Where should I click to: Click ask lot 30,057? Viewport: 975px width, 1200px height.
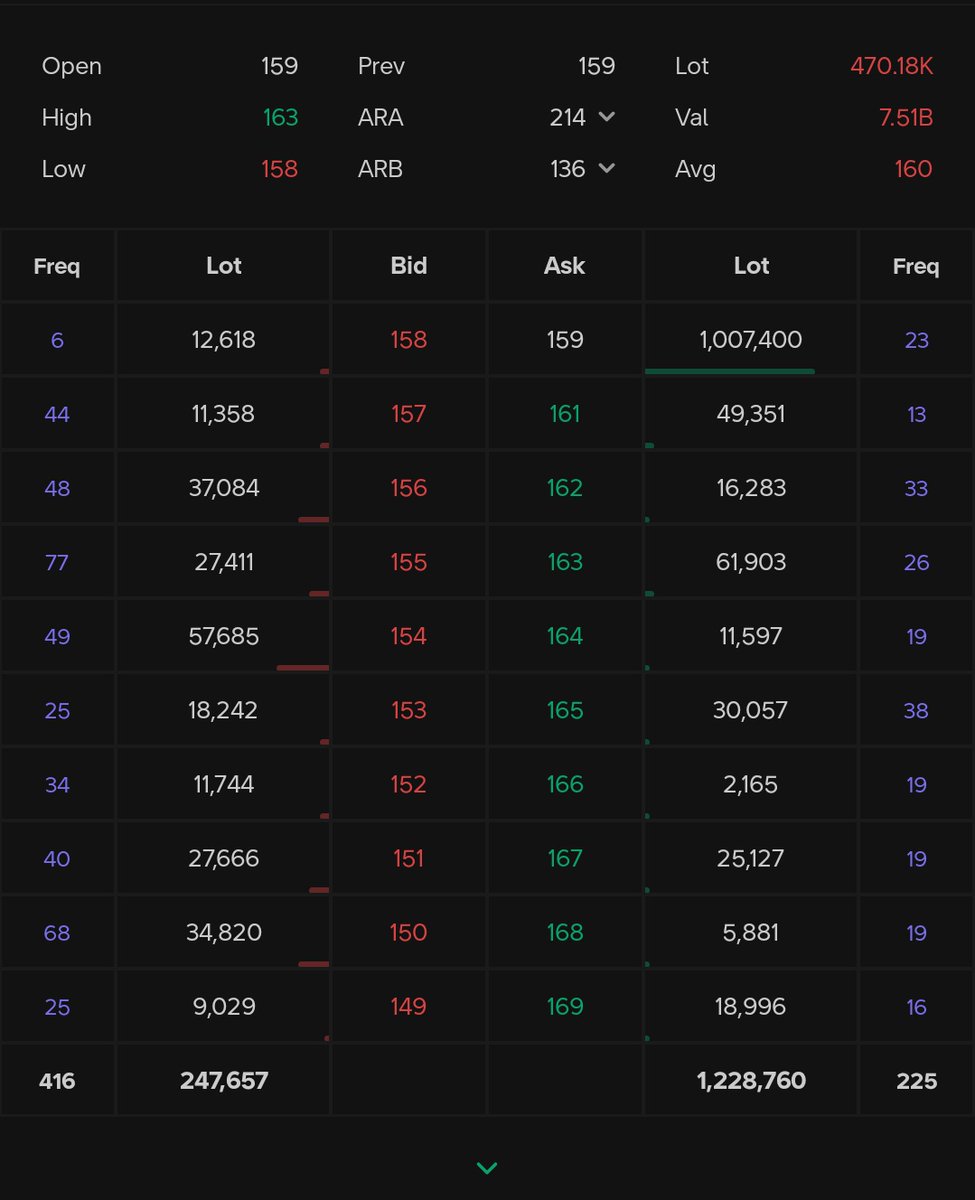751,710
